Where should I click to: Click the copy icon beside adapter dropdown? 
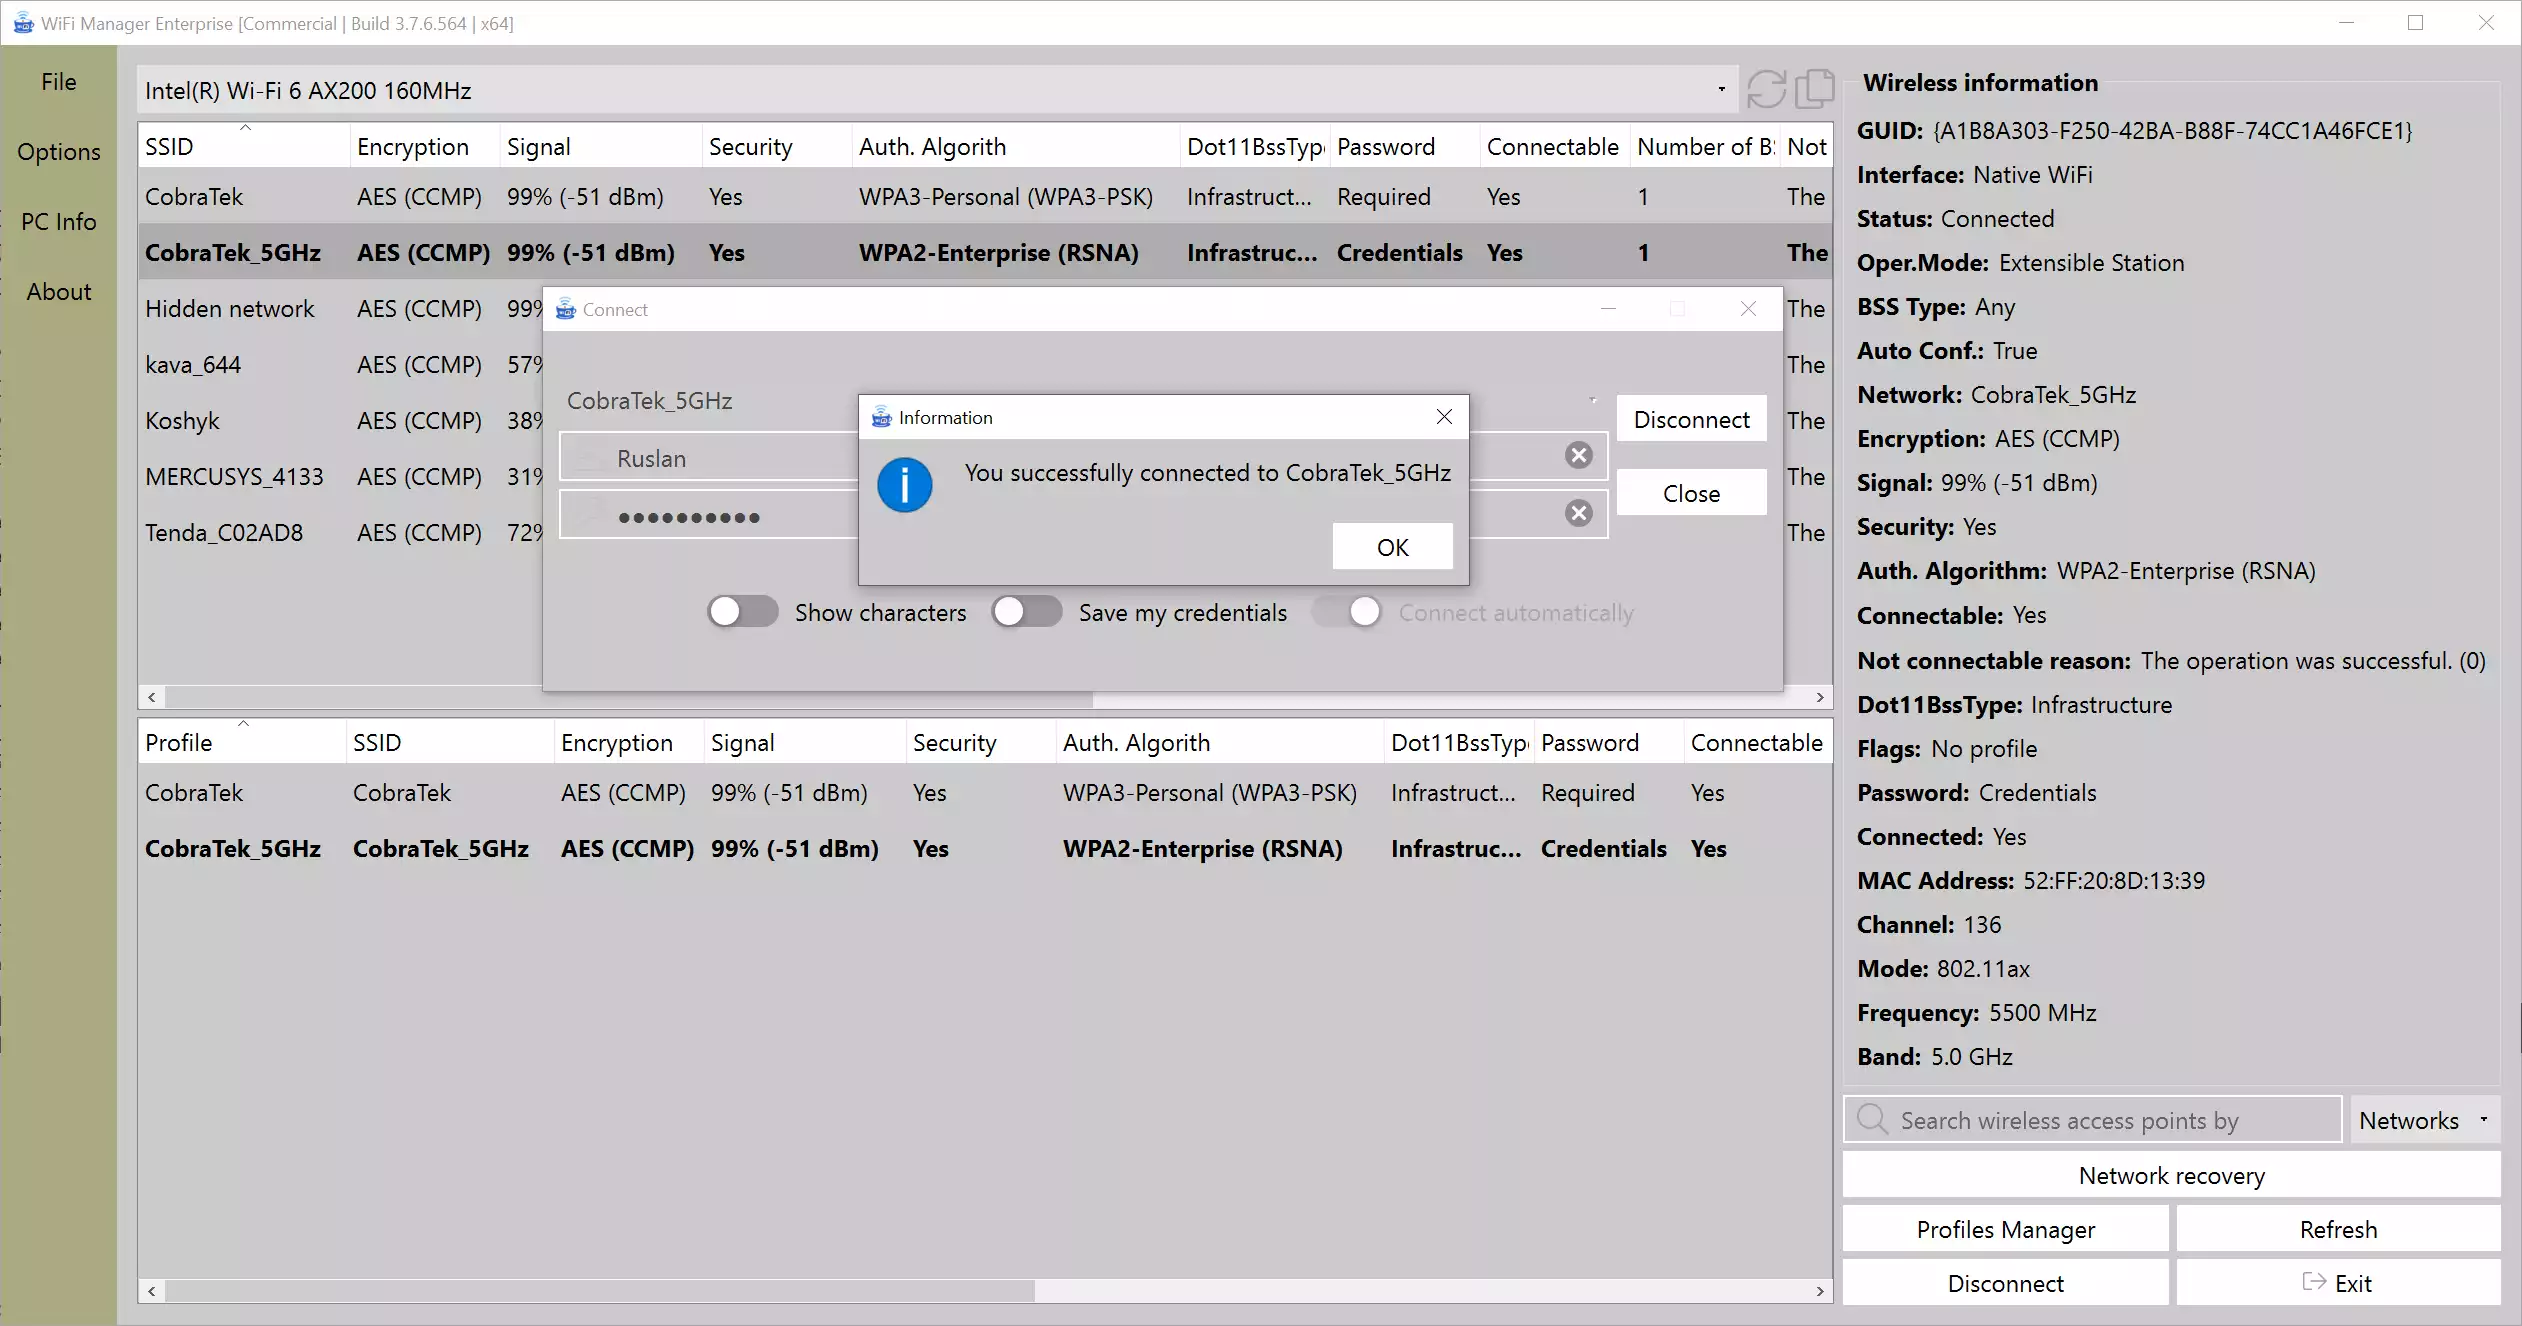pos(1814,90)
